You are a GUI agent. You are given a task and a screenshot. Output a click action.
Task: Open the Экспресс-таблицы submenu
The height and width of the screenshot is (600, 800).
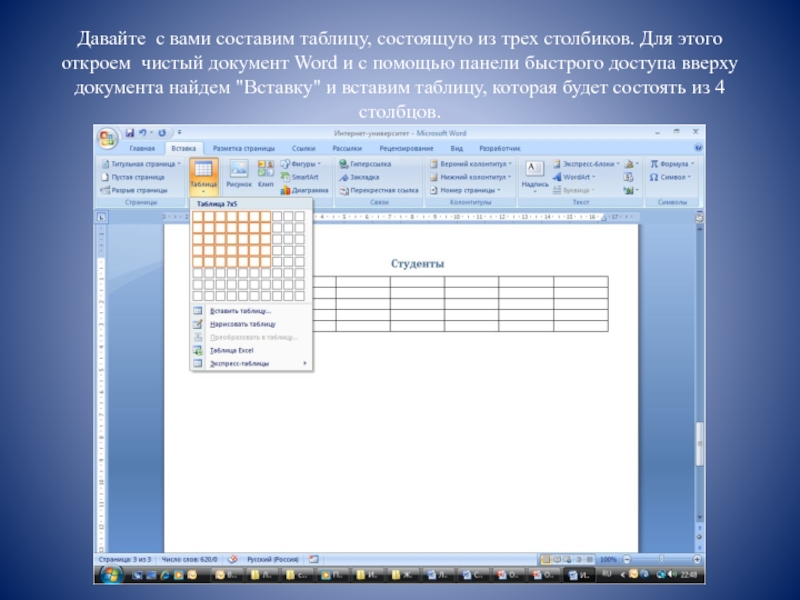click(x=251, y=364)
